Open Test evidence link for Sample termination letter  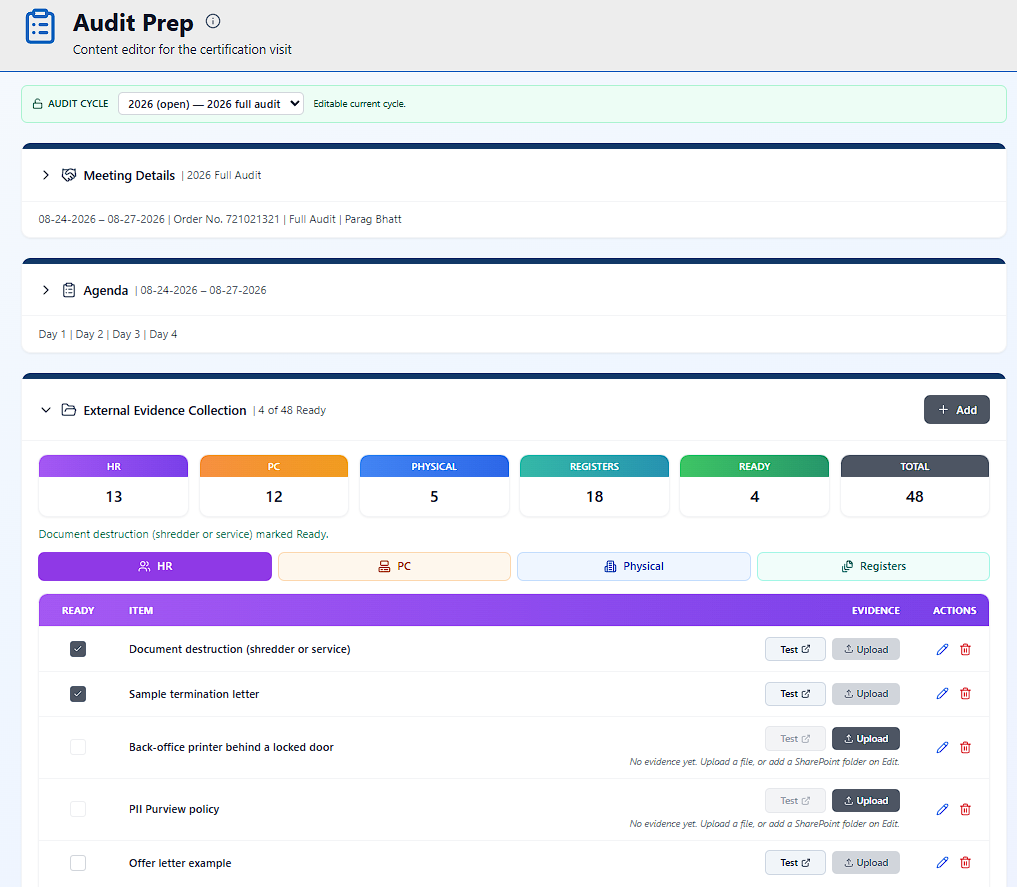click(x=795, y=694)
